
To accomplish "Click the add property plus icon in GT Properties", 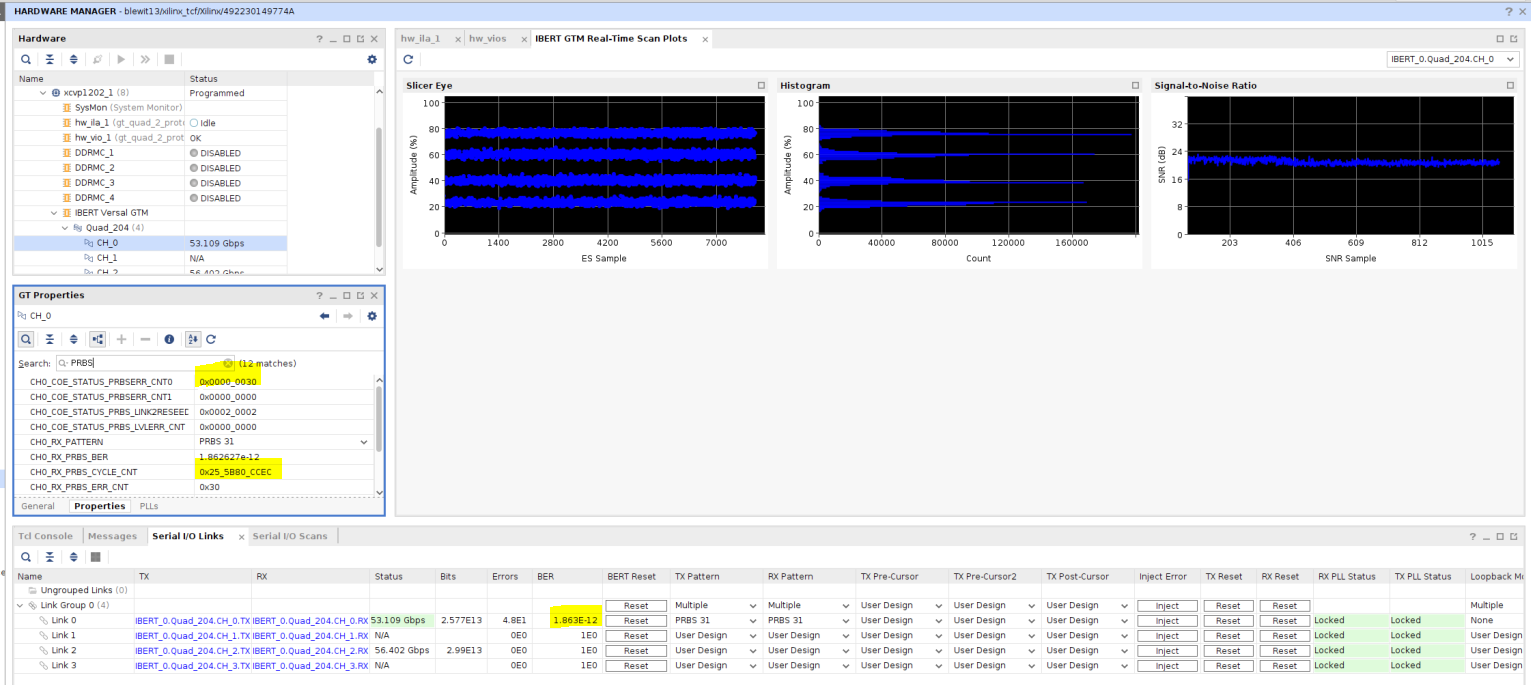I will tap(121, 339).
